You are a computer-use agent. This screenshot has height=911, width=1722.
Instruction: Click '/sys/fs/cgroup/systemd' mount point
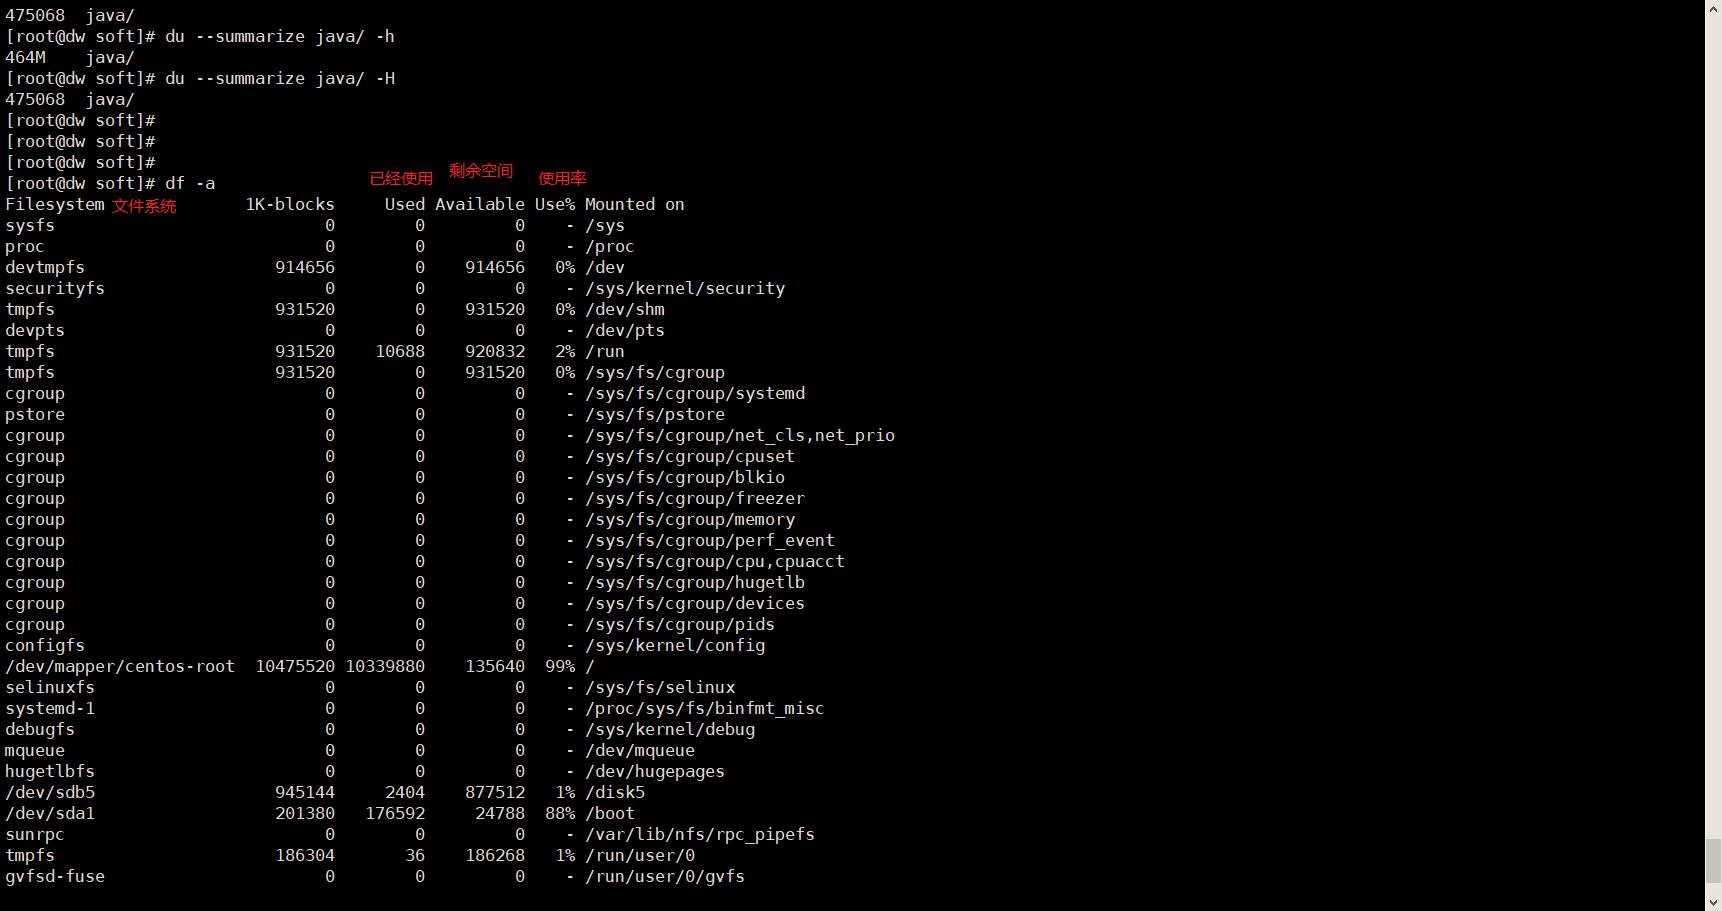tap(695, 393)
